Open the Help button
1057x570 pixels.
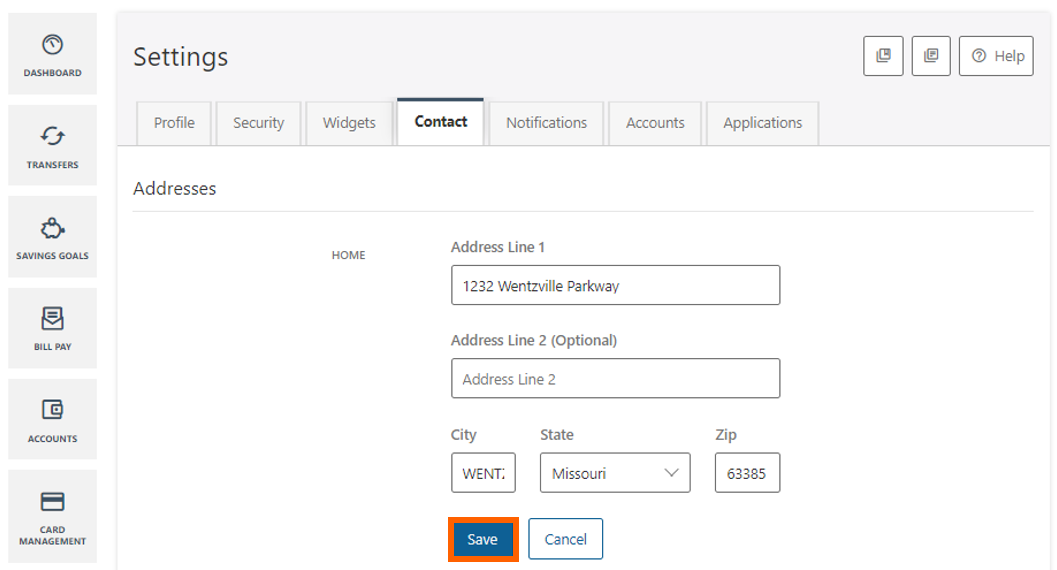[996, 56]
